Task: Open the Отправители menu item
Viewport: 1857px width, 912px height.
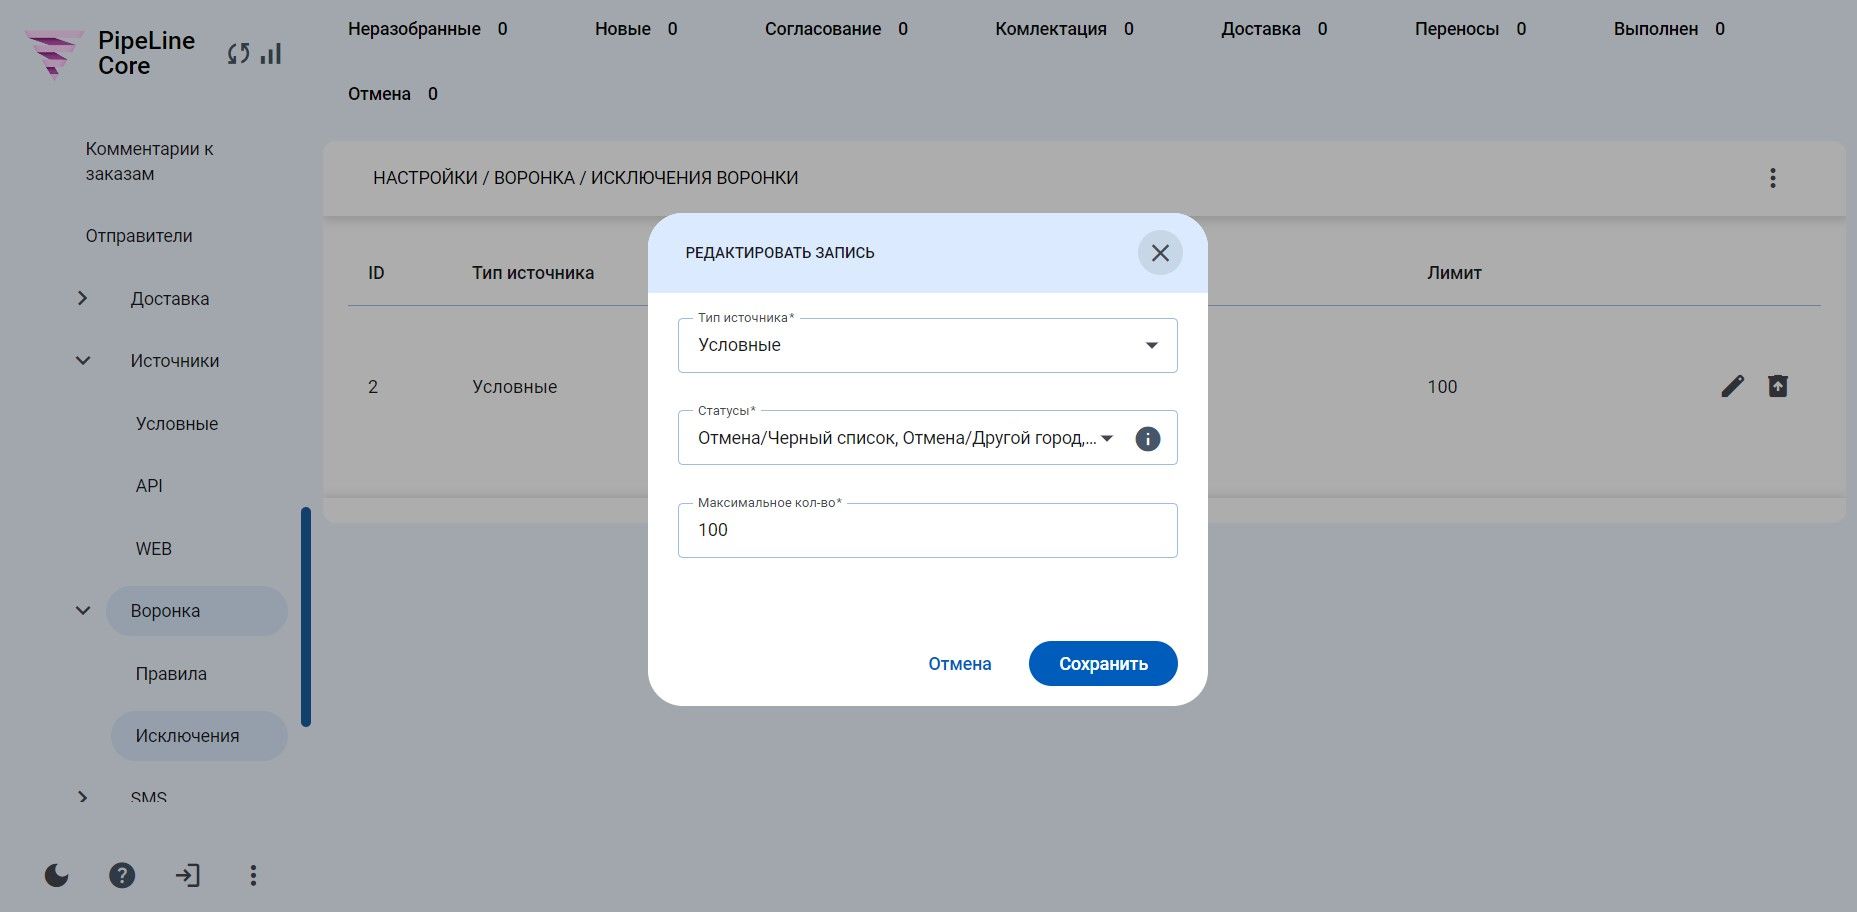Action: coord(139,236)
